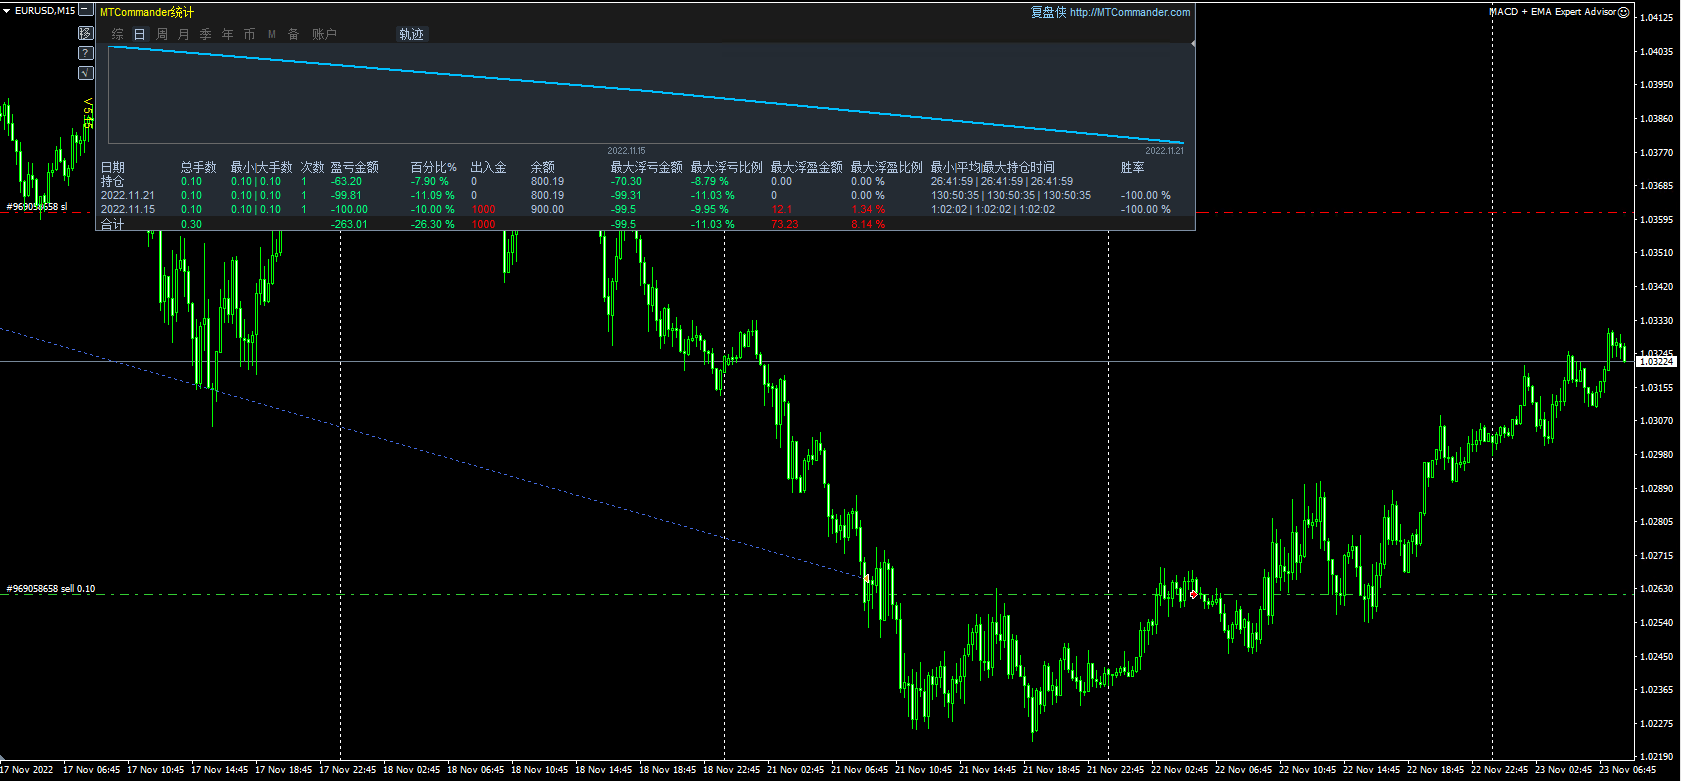The height and width of the screenshot is (781, 1682).
Task: Click the sell order entry arrow marker on chart
Action: pyautogui.click(x=866, y=578)
